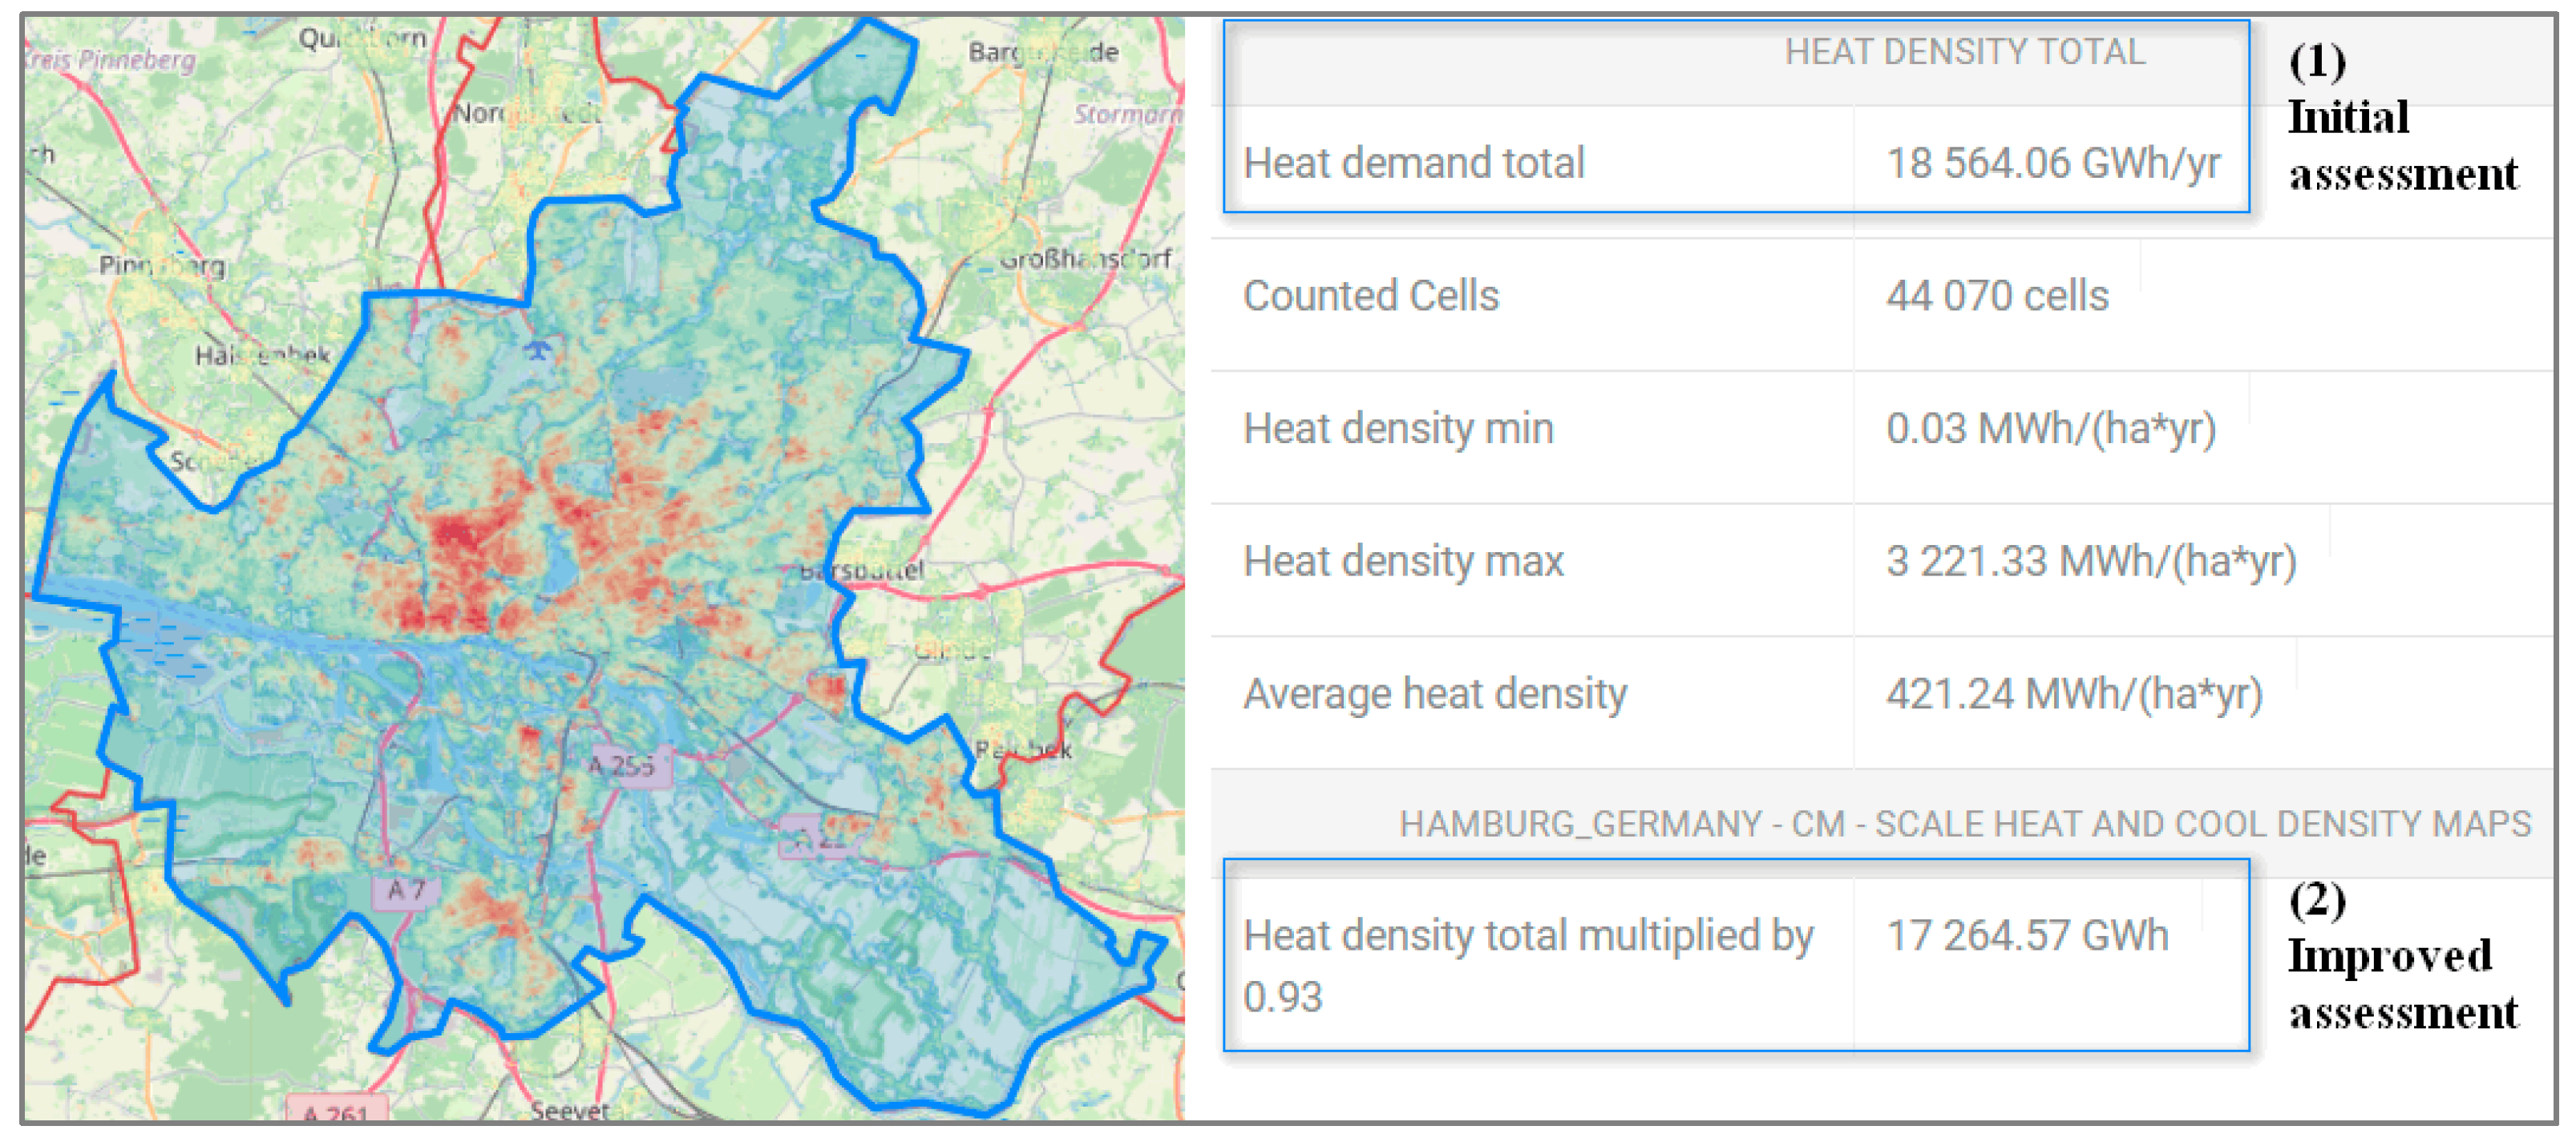The height and width of the screenshot is (1138, 2576).
Task: Select the Hamburg scale heat density maps header
Action: tap(1964, 823)
